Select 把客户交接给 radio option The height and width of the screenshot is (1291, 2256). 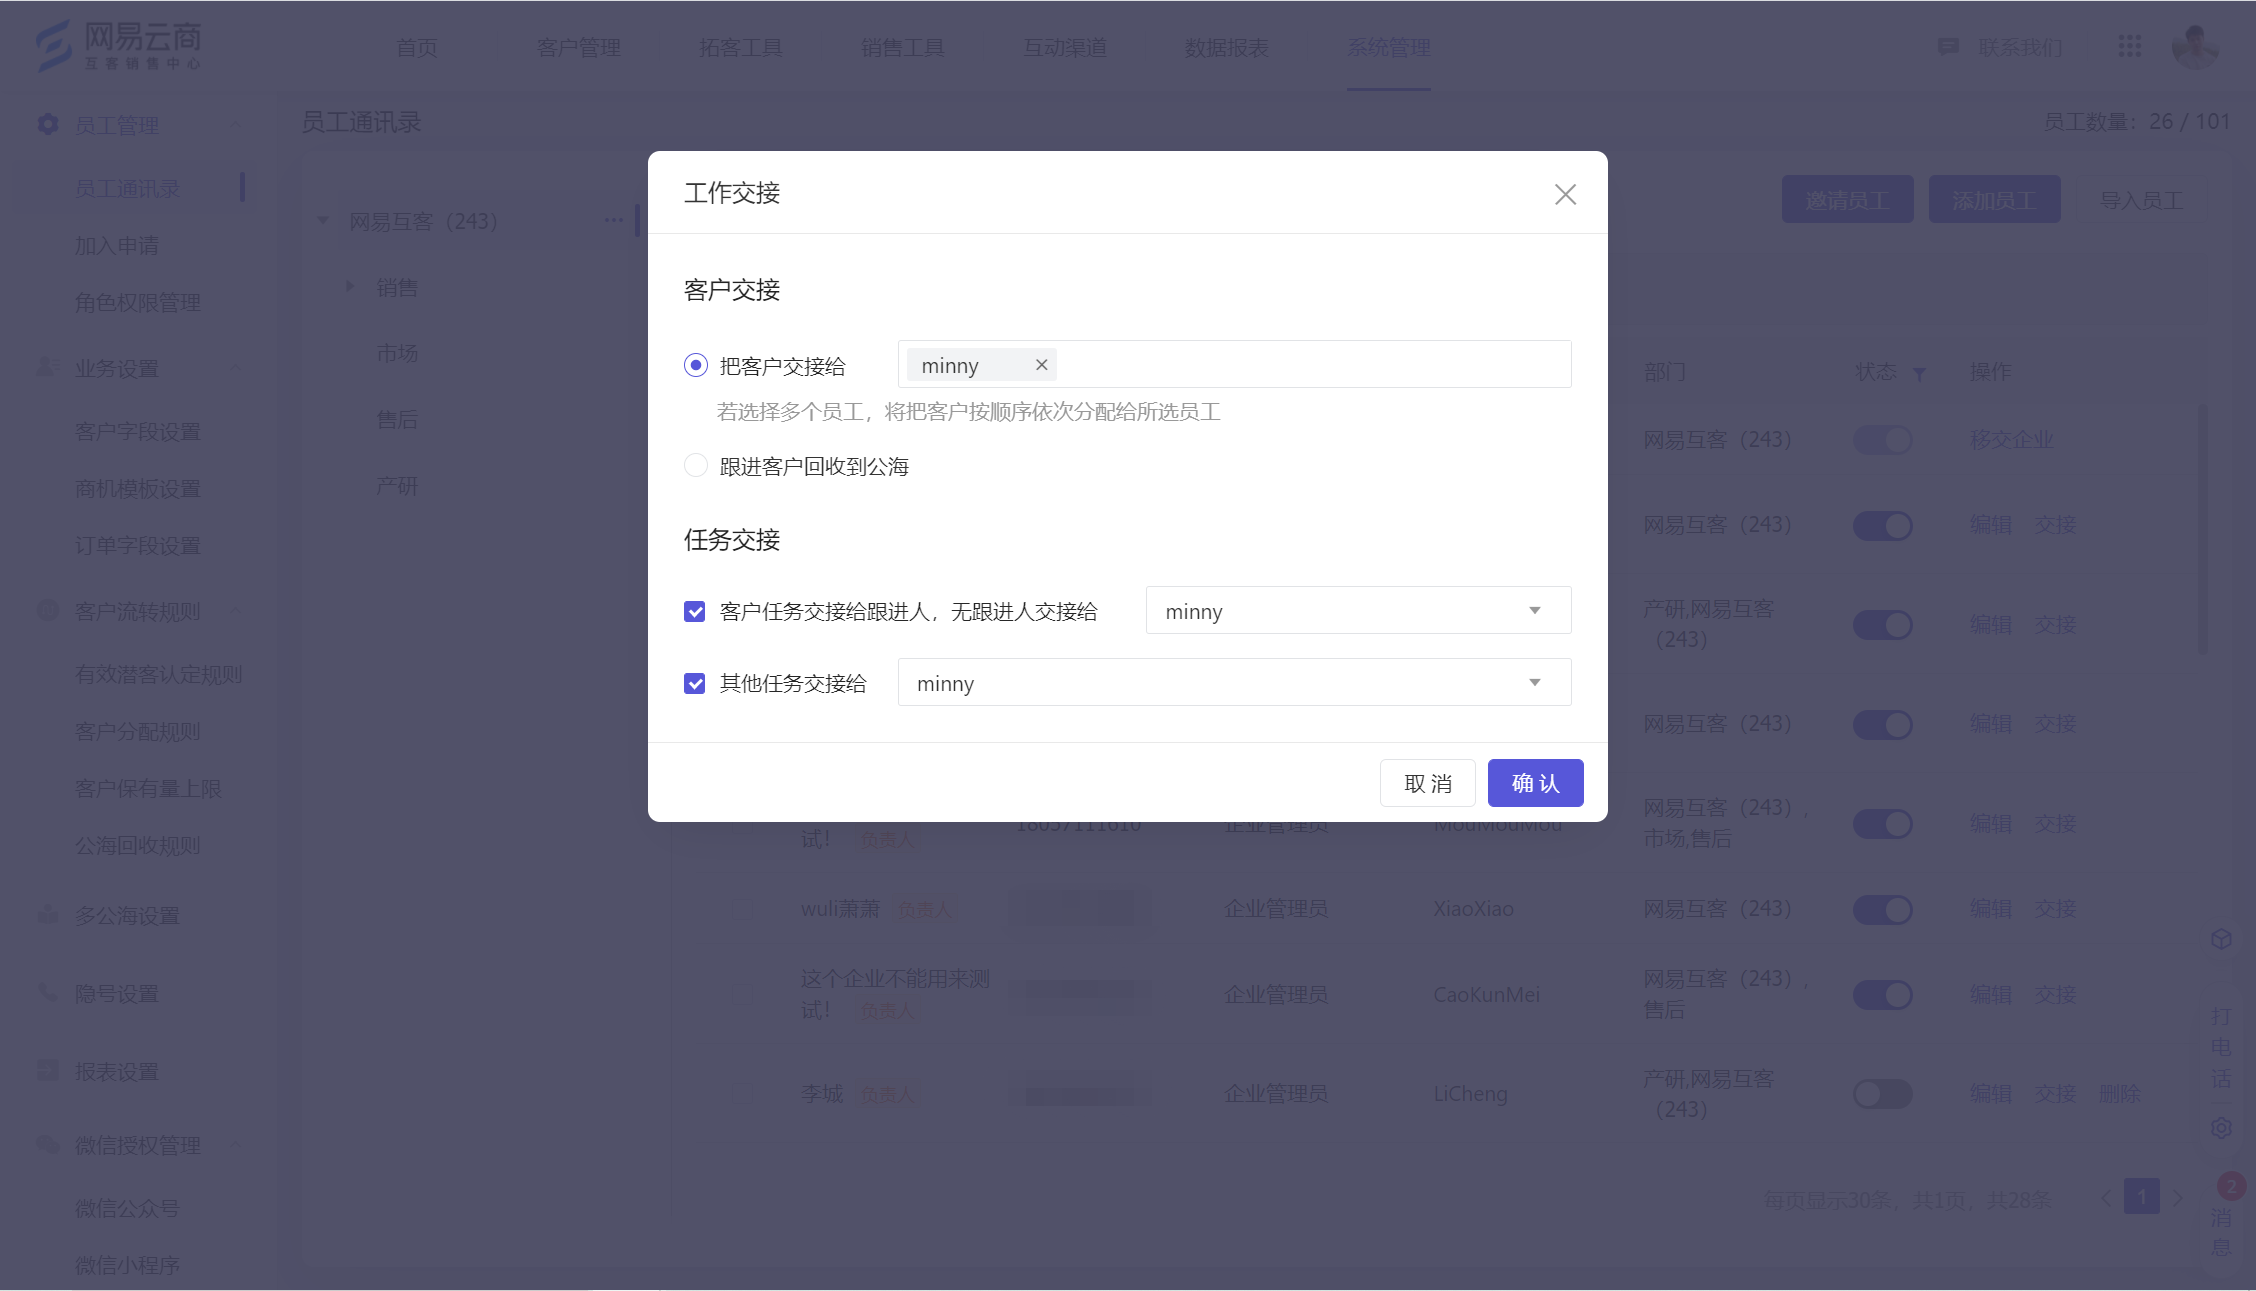pyautogui.click(x=696, y=365)
